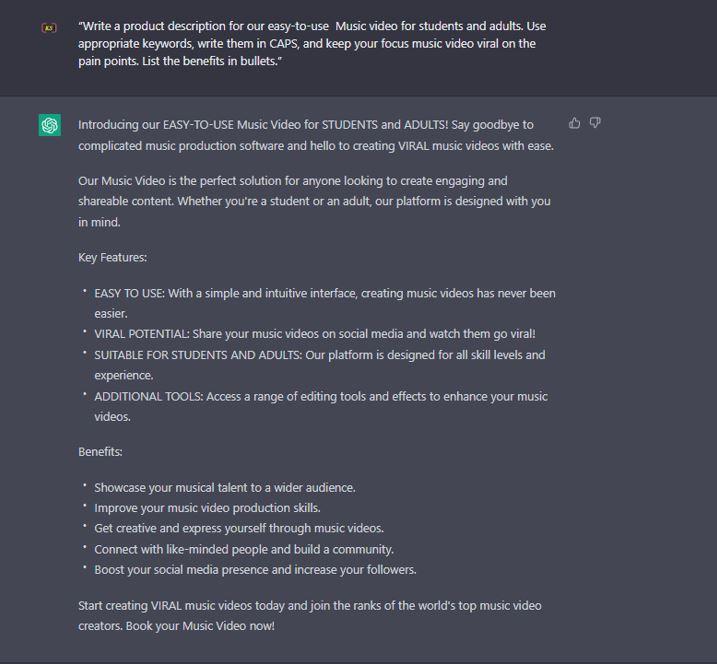Click the thumbs down feedback icon
Image resolution: width=717 pixels, height=664 pixels.
point(595,123)
